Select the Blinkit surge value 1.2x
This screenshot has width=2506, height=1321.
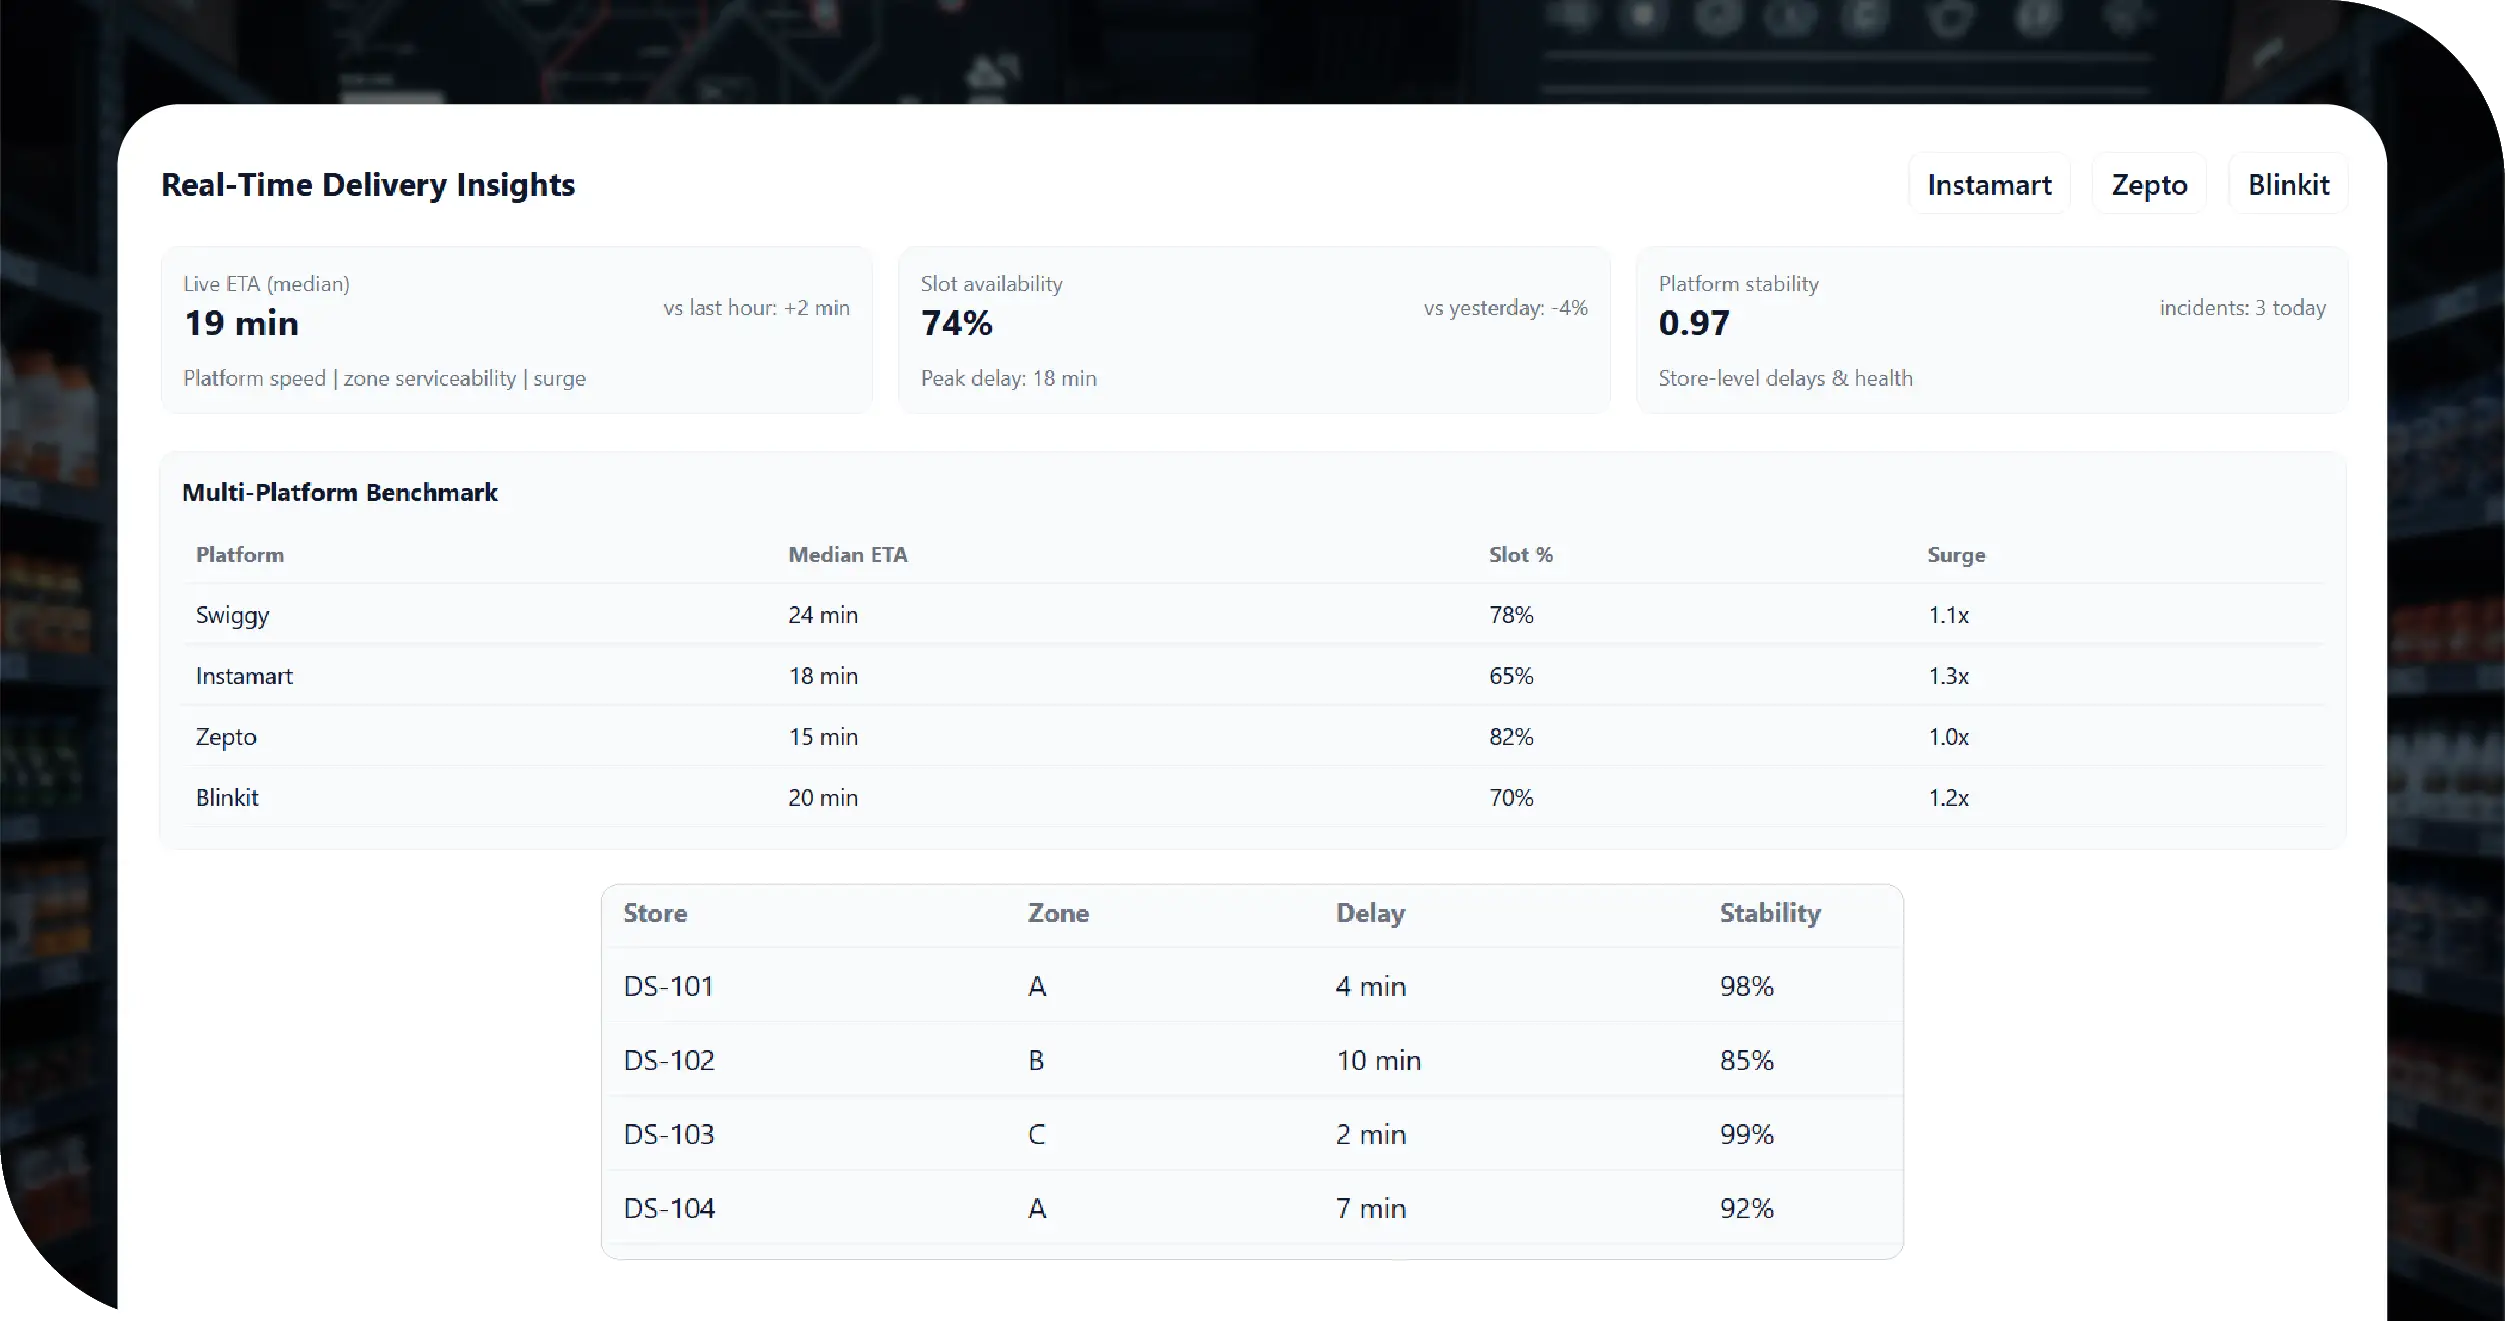click(1948, 798)
